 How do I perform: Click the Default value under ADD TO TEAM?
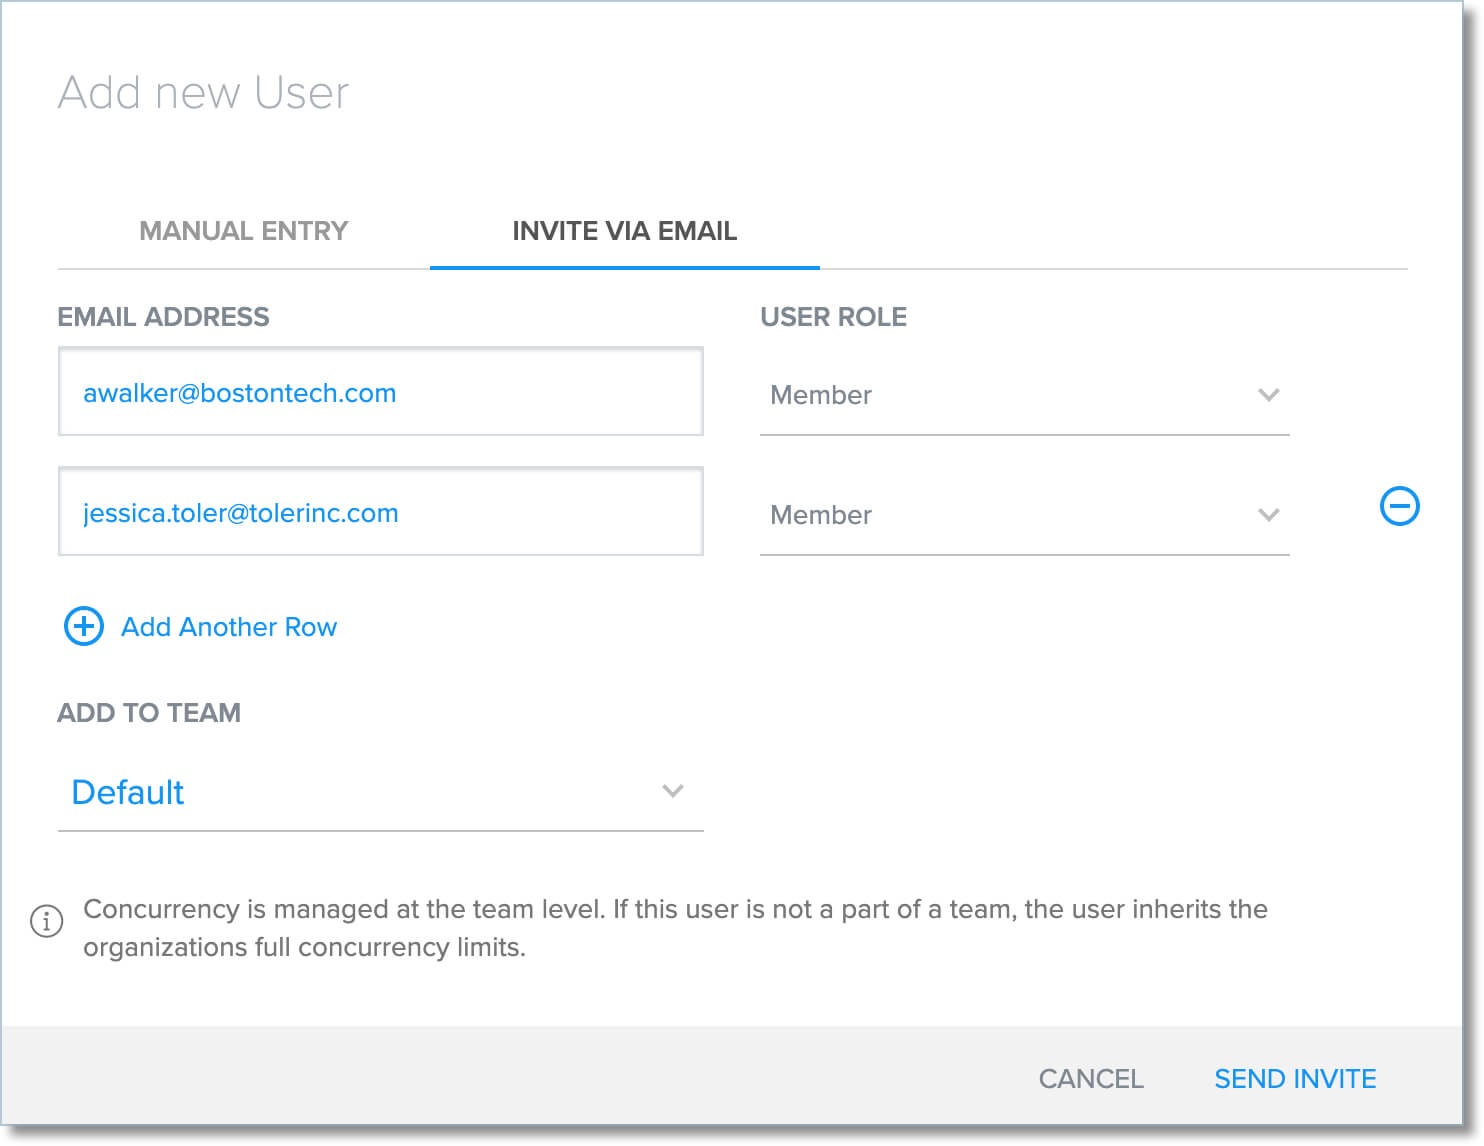[128, 792]
